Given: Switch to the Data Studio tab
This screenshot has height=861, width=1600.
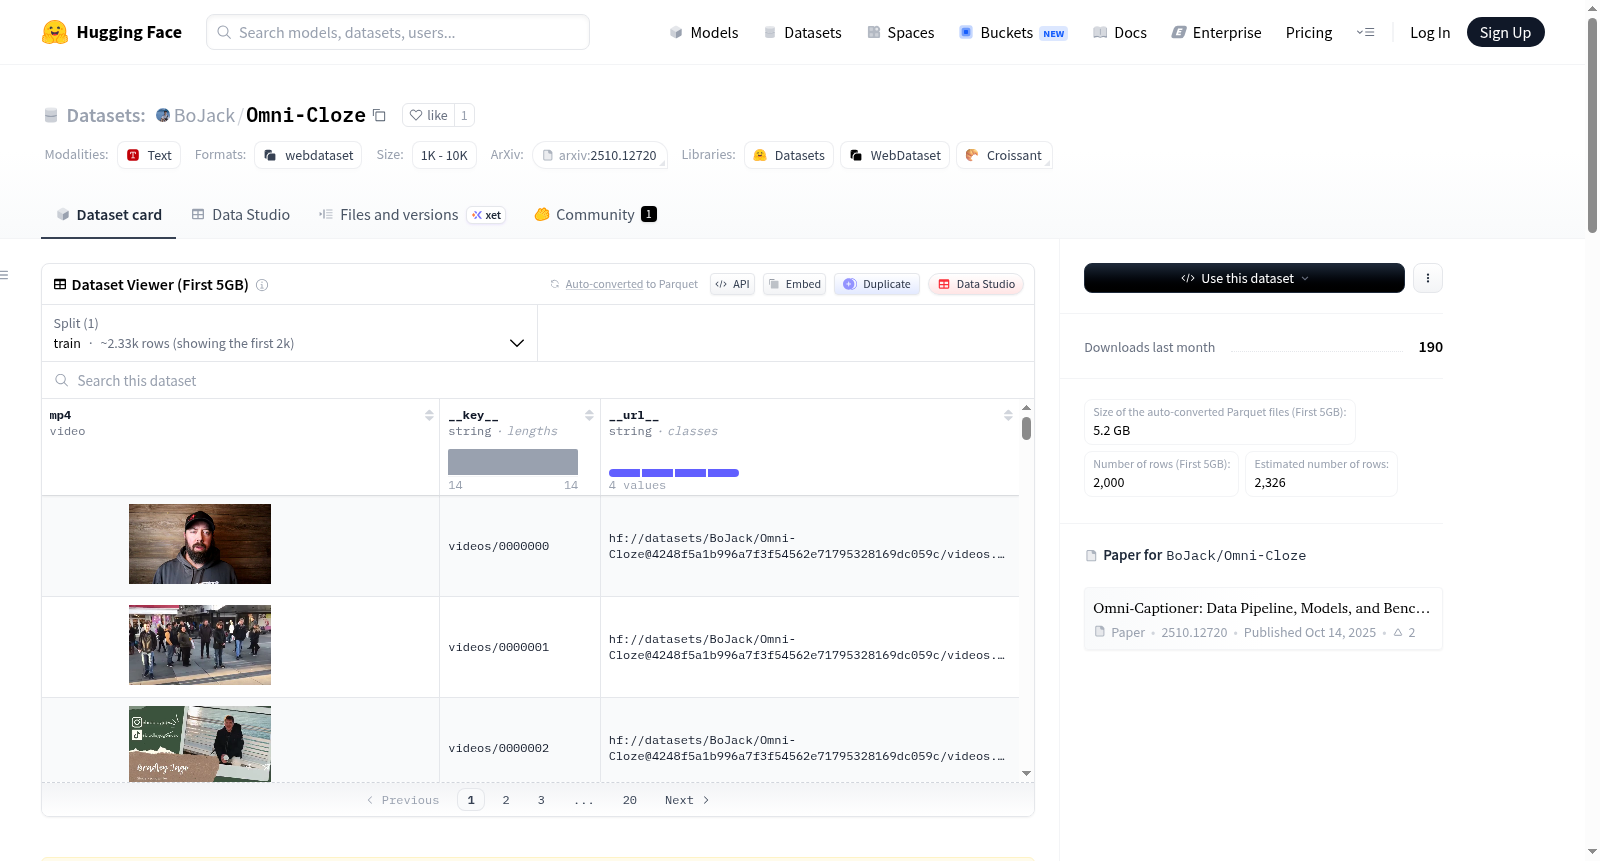Looking at the screenshot, I should click(241, 215).
